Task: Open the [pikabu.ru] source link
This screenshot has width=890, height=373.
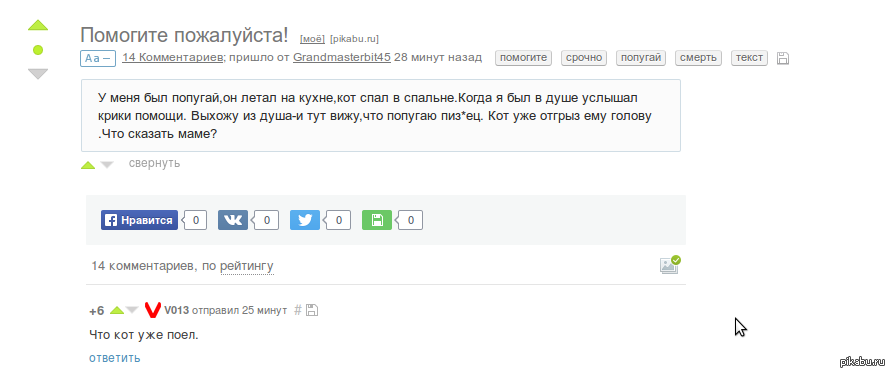Action: (354, 39)
